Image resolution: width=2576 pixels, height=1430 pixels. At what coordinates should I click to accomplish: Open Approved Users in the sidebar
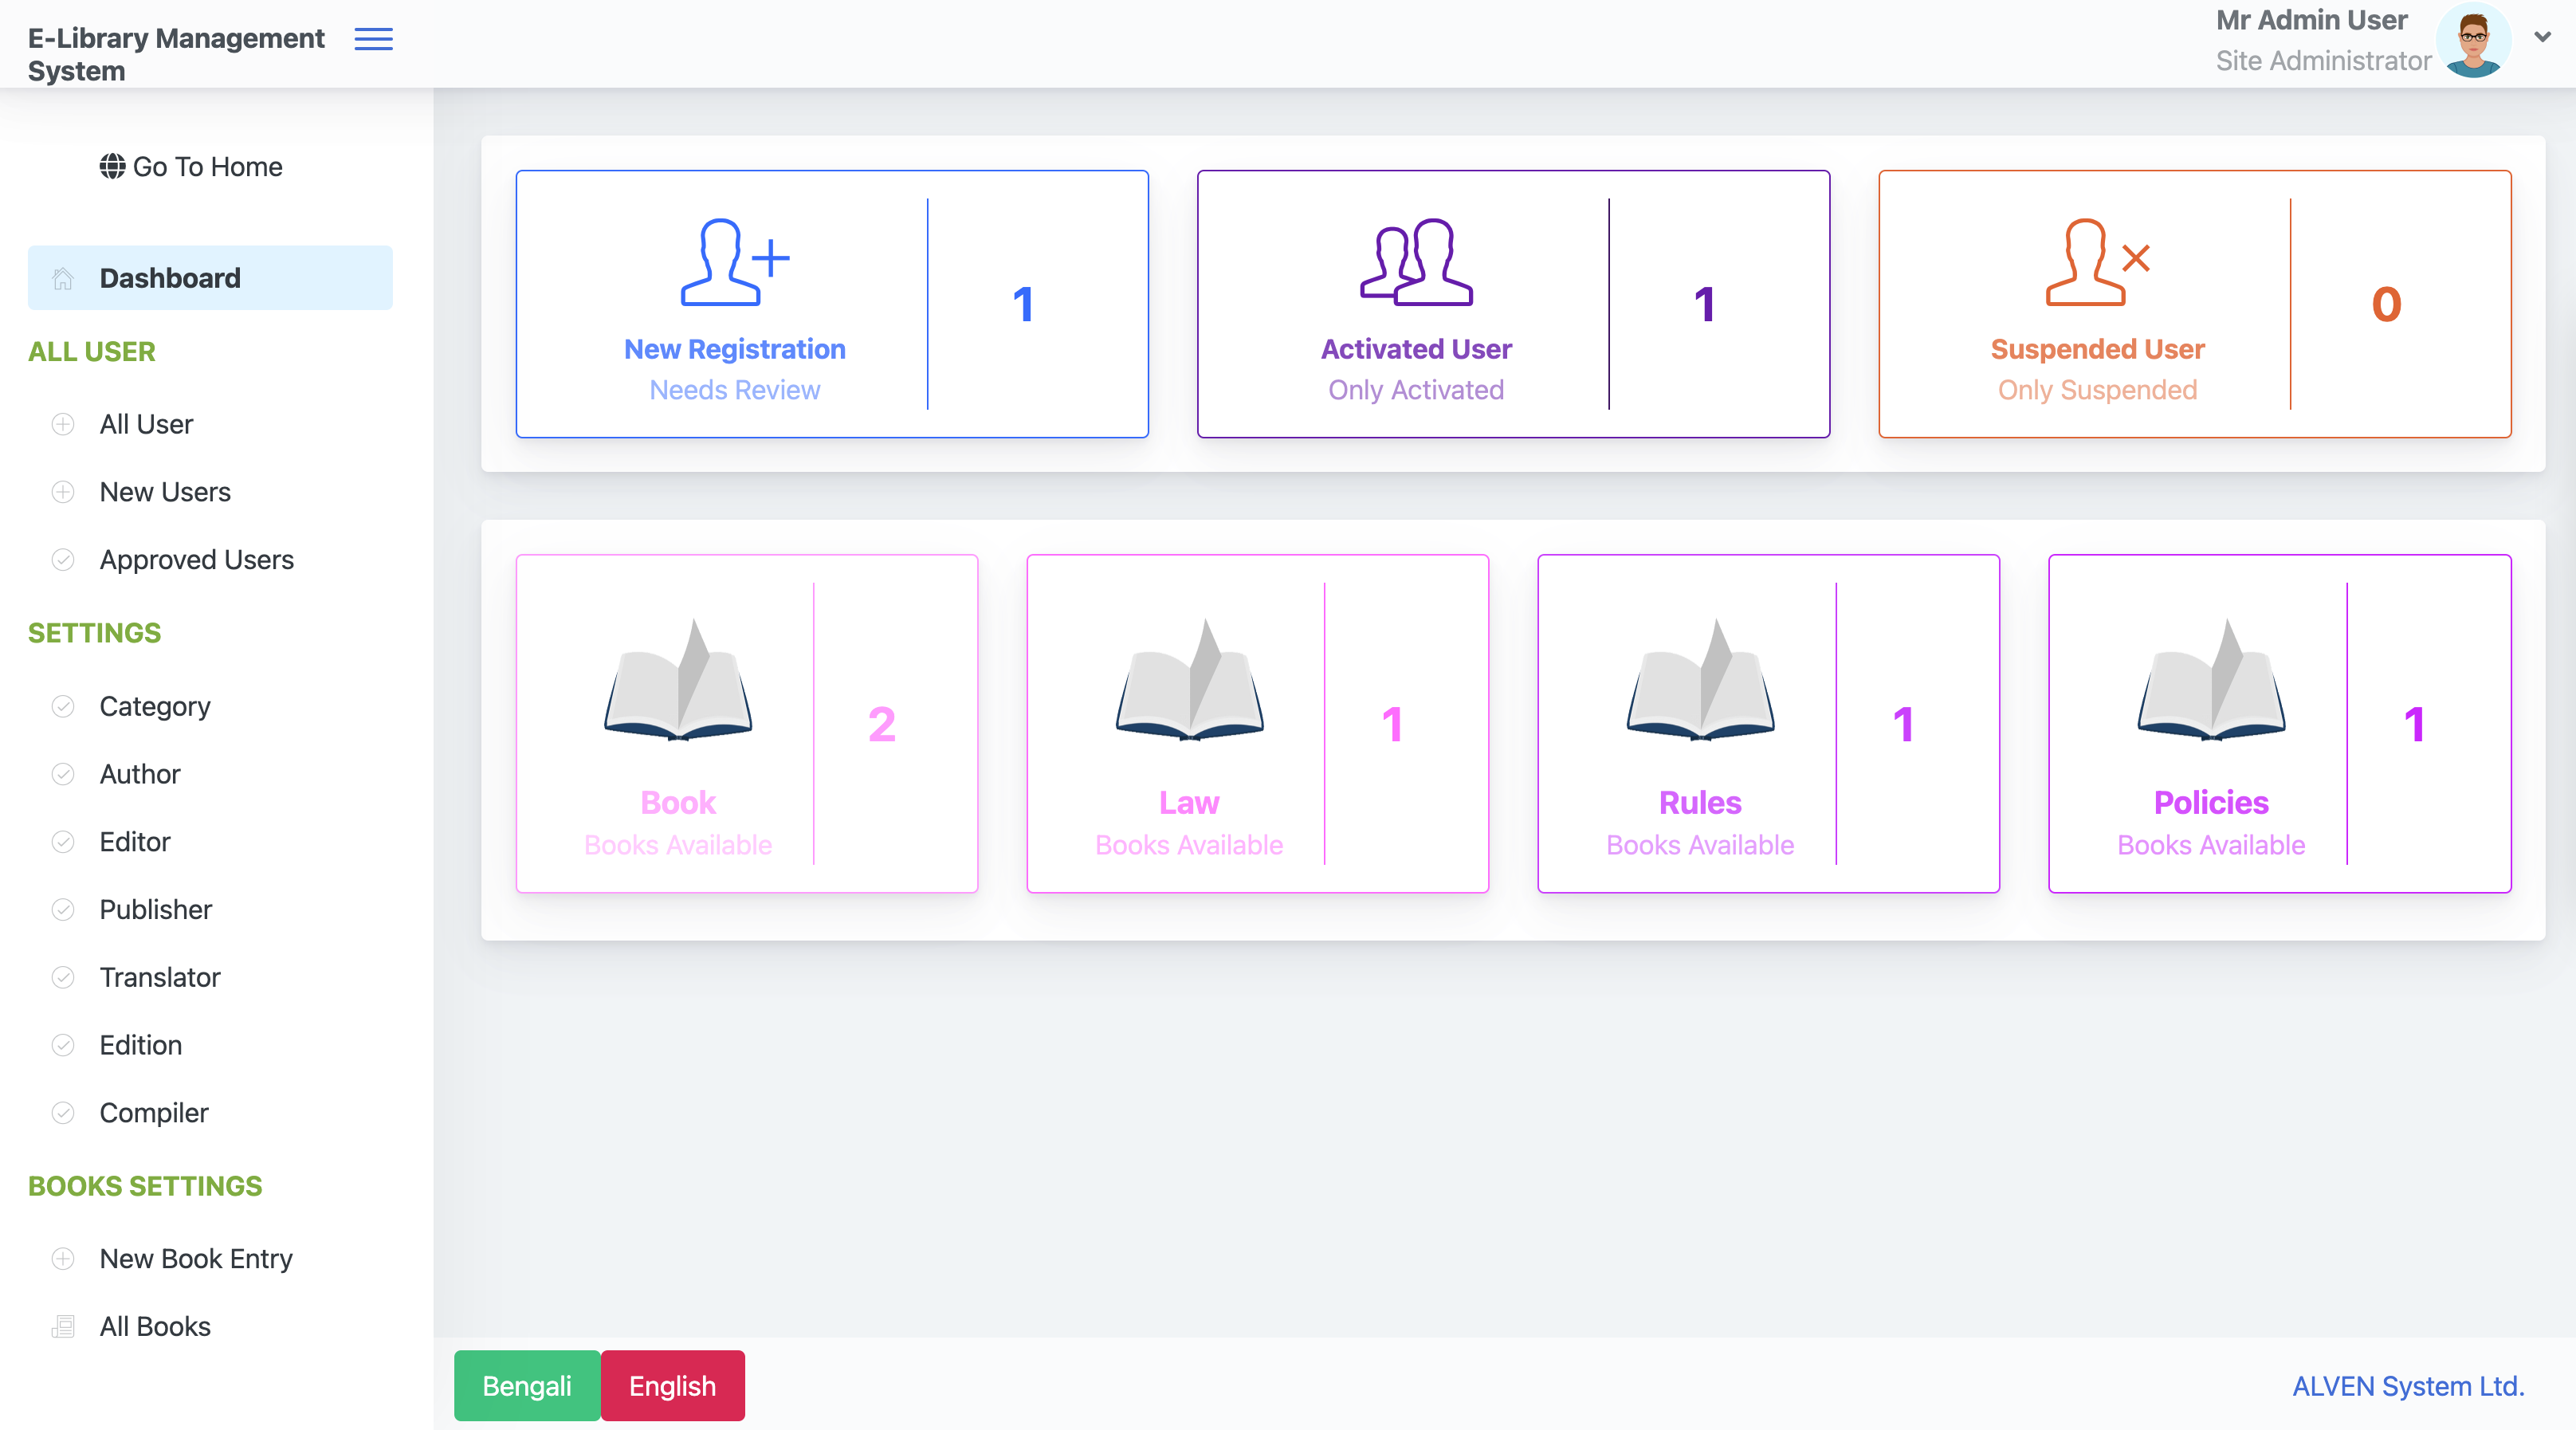196,559
